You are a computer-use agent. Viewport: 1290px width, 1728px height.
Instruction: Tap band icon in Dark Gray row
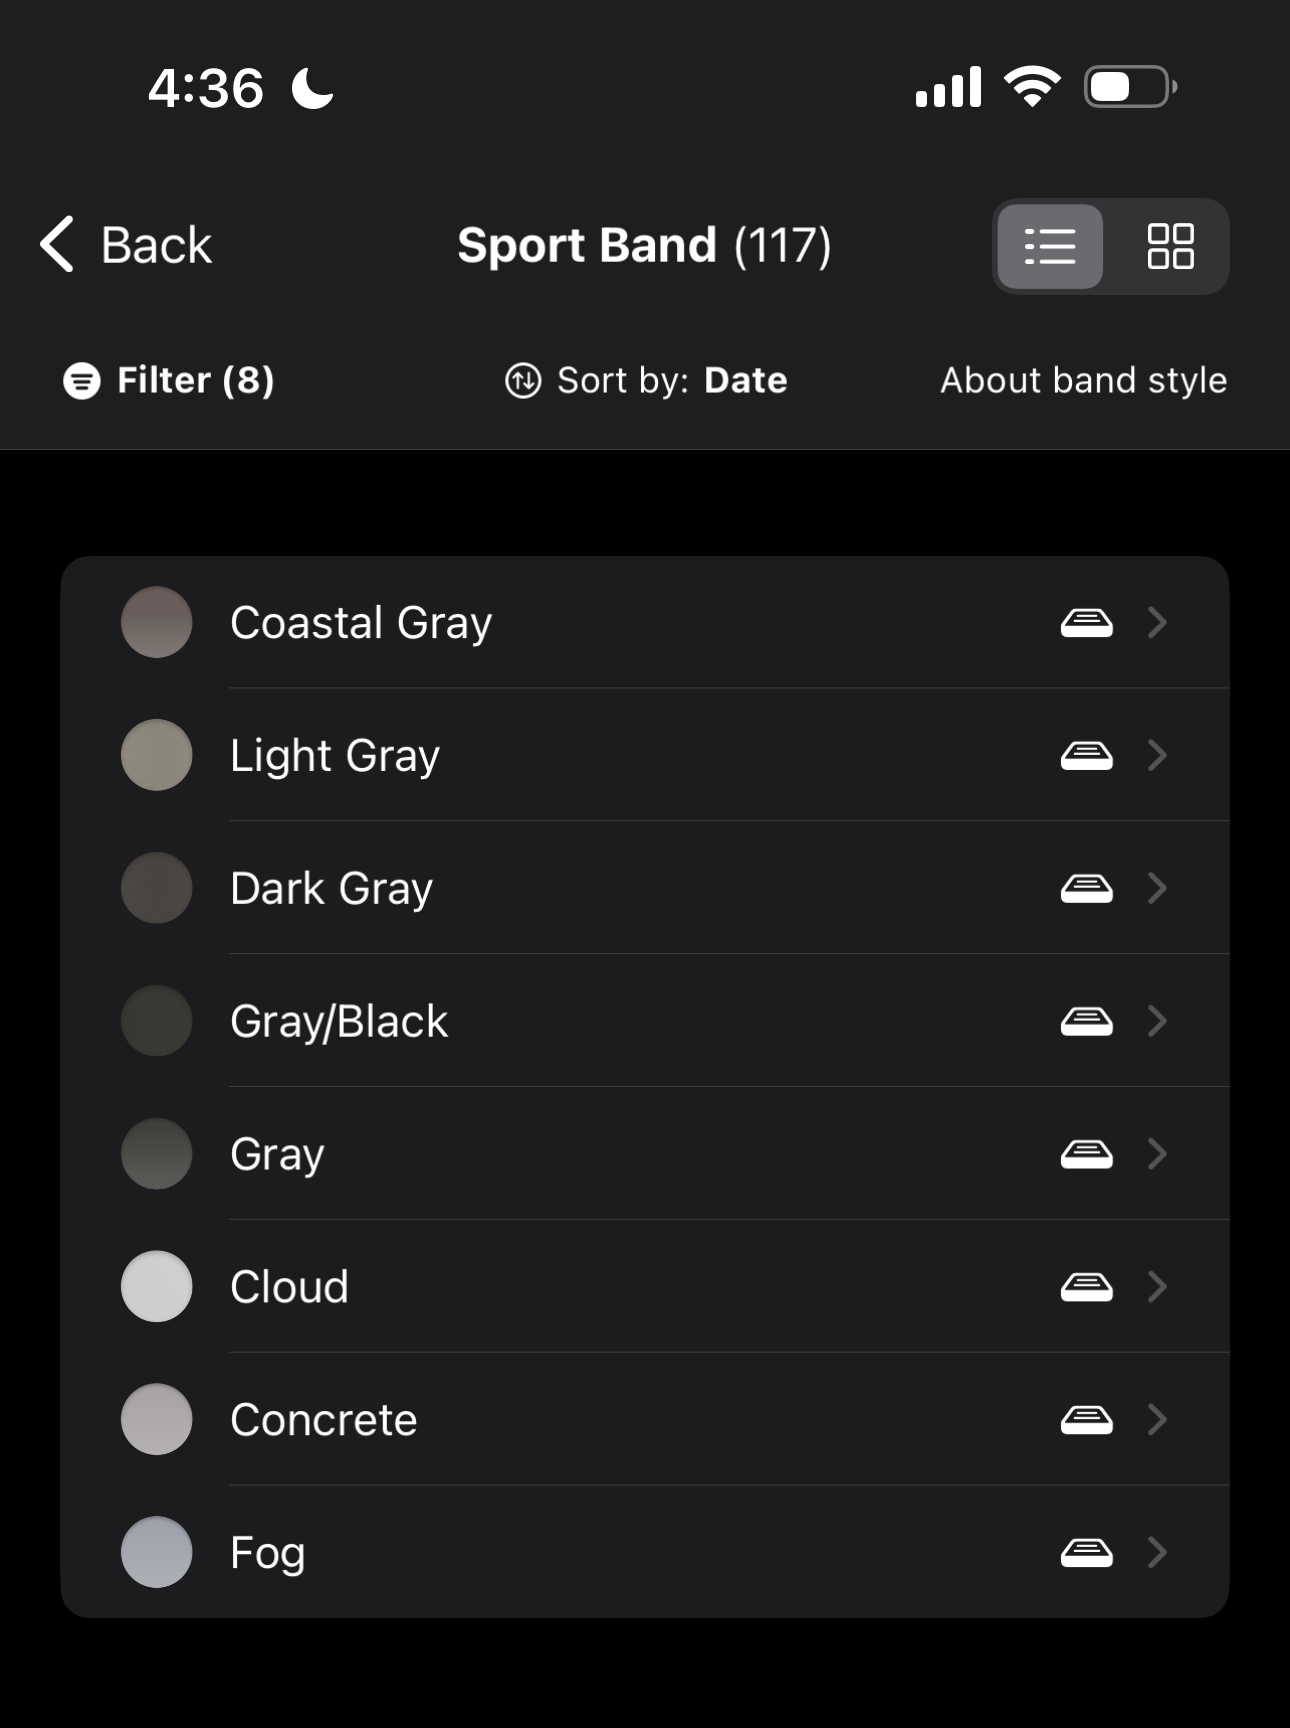click(x=1086, y=888)
